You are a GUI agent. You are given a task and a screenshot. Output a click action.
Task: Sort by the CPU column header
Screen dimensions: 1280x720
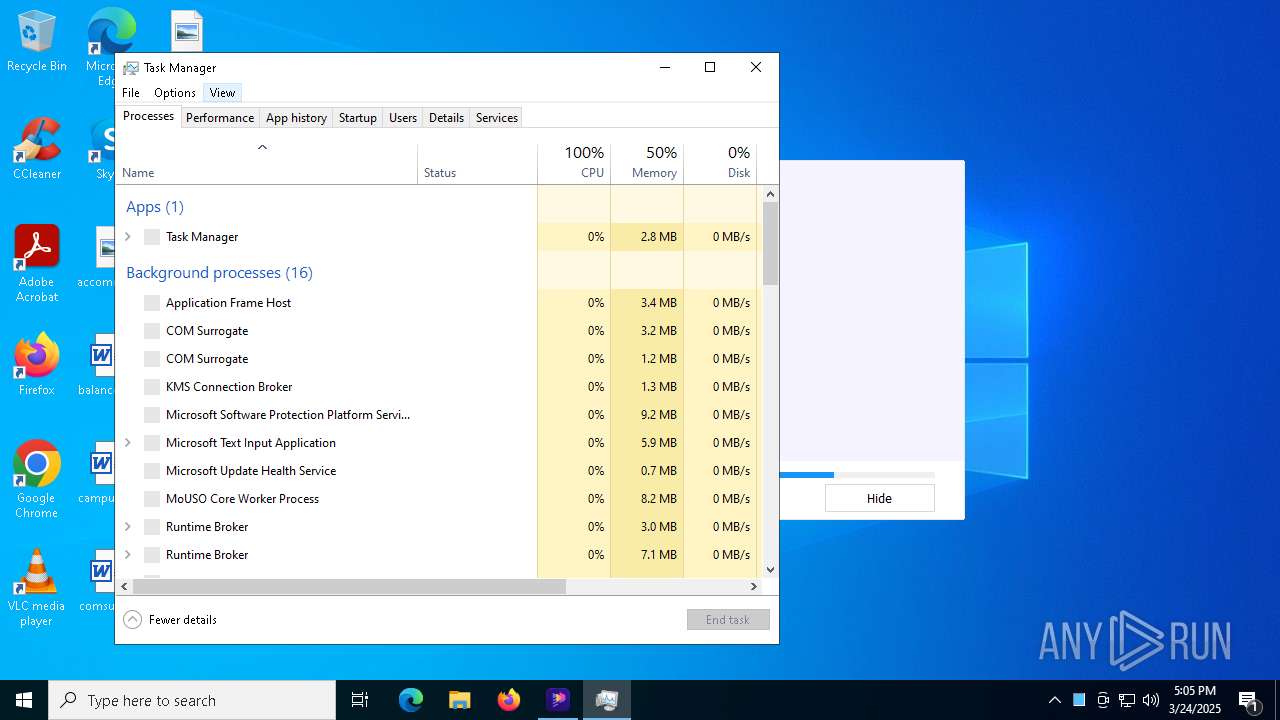point(574,164)
